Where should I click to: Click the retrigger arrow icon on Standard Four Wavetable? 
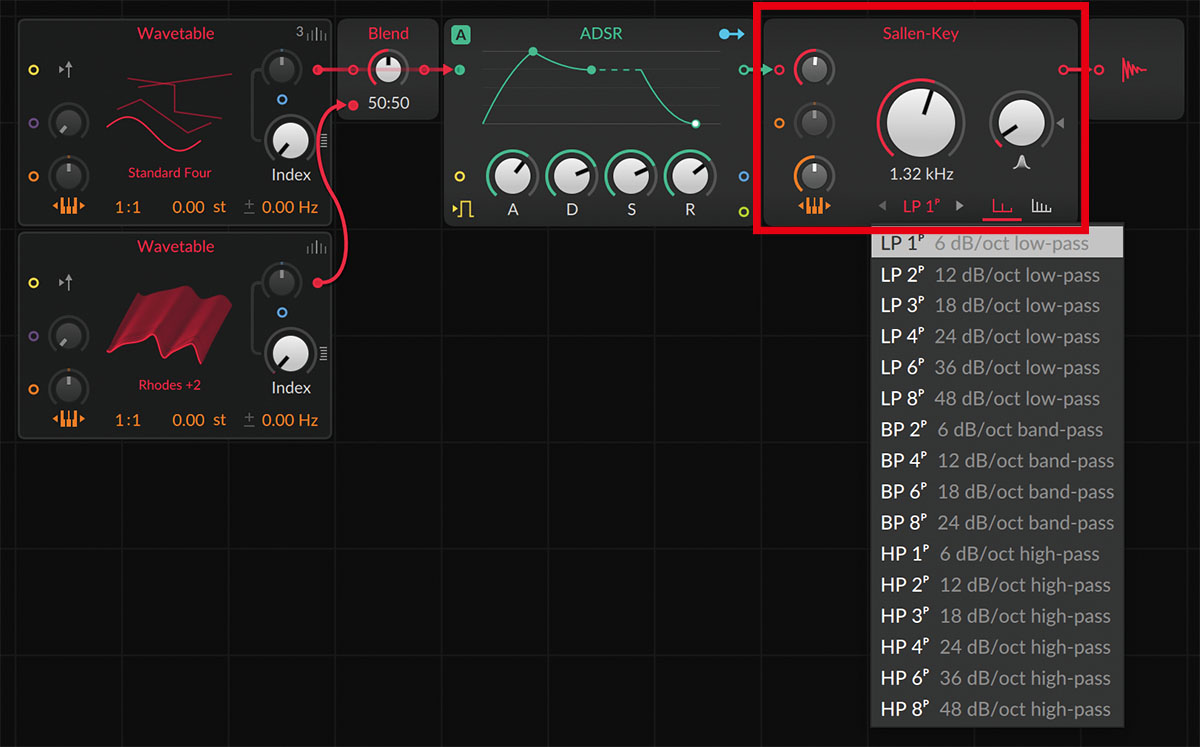pos(67,70)
